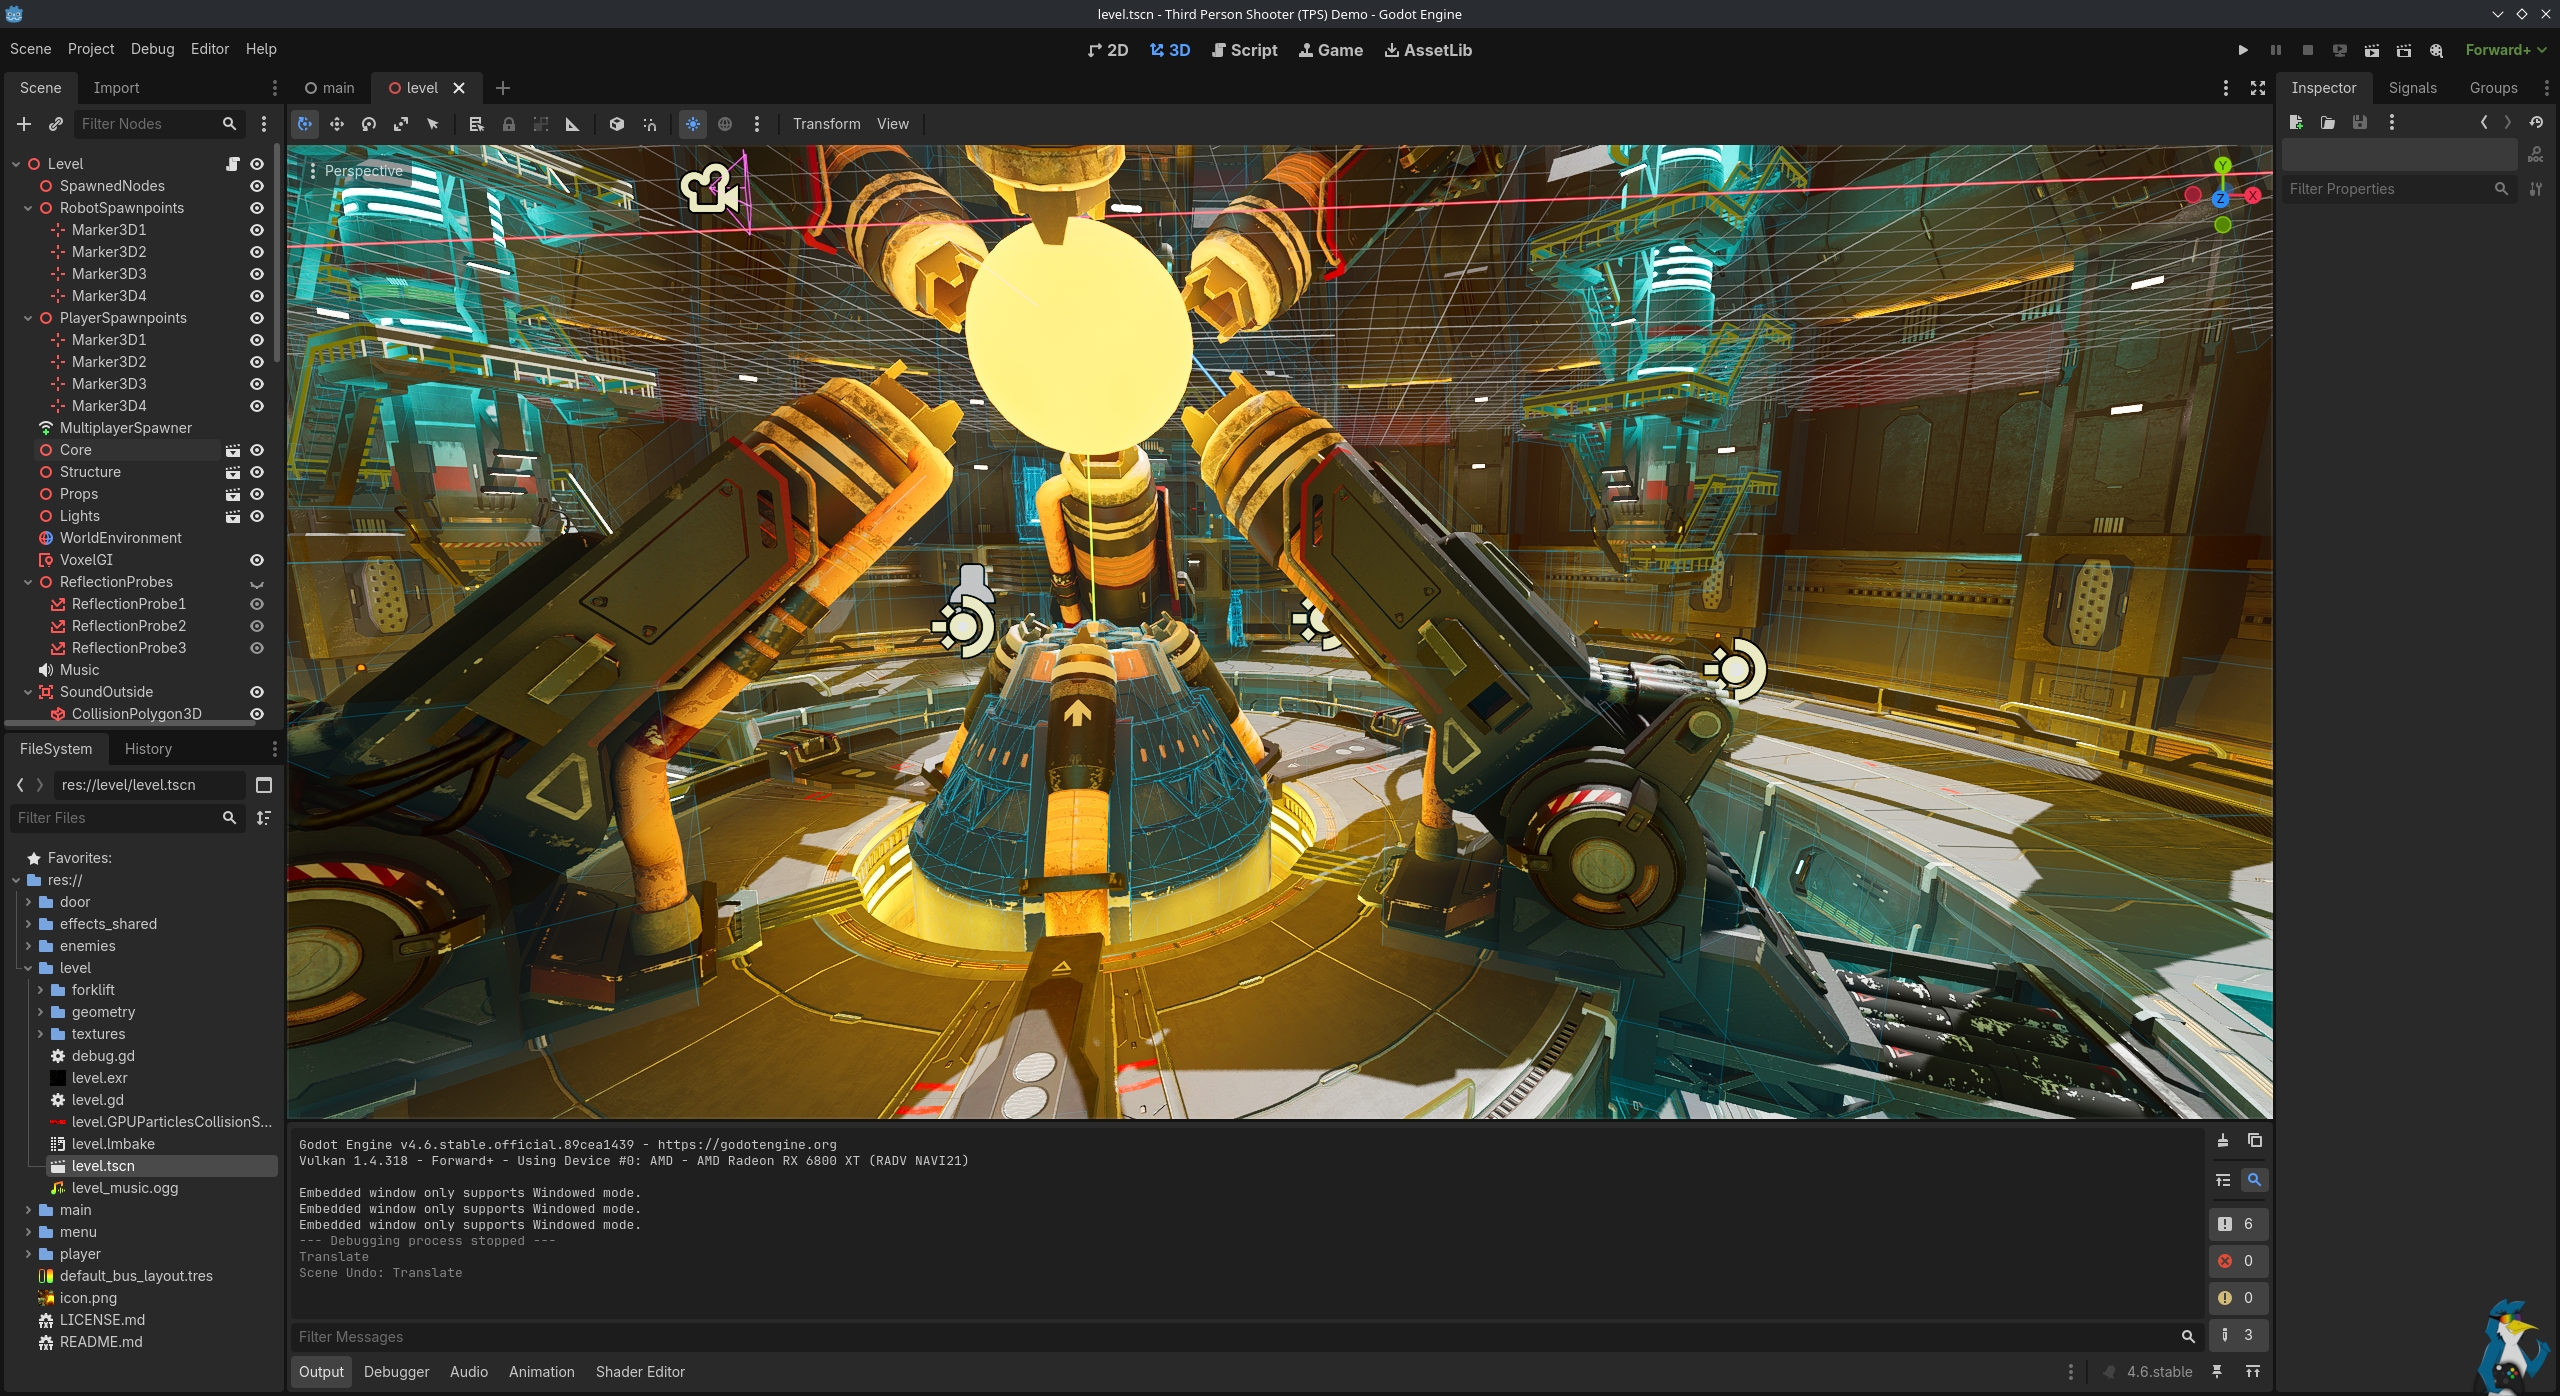Open the Debug menu
This screenshot has width=2560, height=1396.
point(152,49)
